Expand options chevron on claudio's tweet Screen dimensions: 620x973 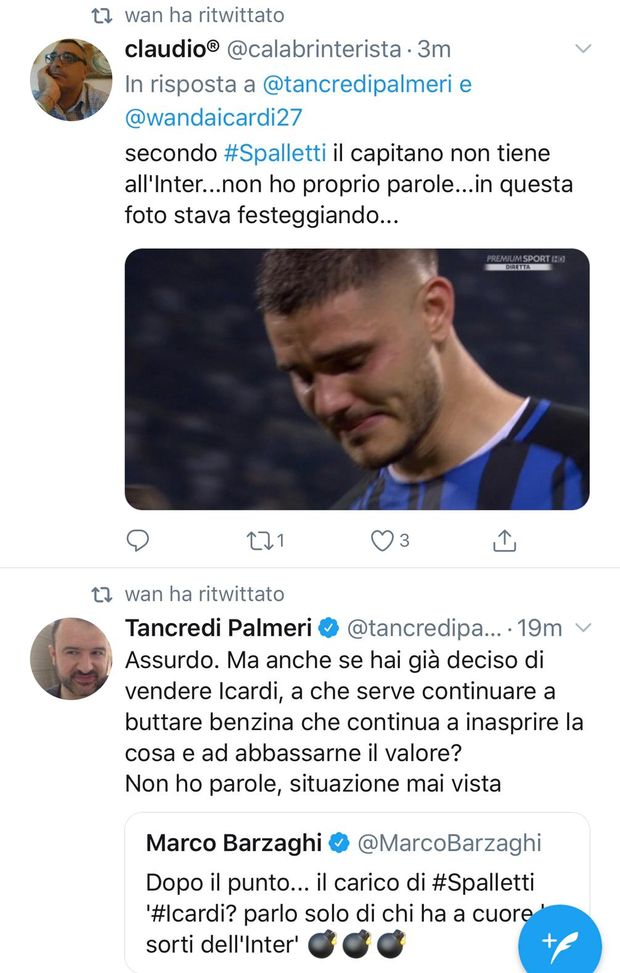583,49
